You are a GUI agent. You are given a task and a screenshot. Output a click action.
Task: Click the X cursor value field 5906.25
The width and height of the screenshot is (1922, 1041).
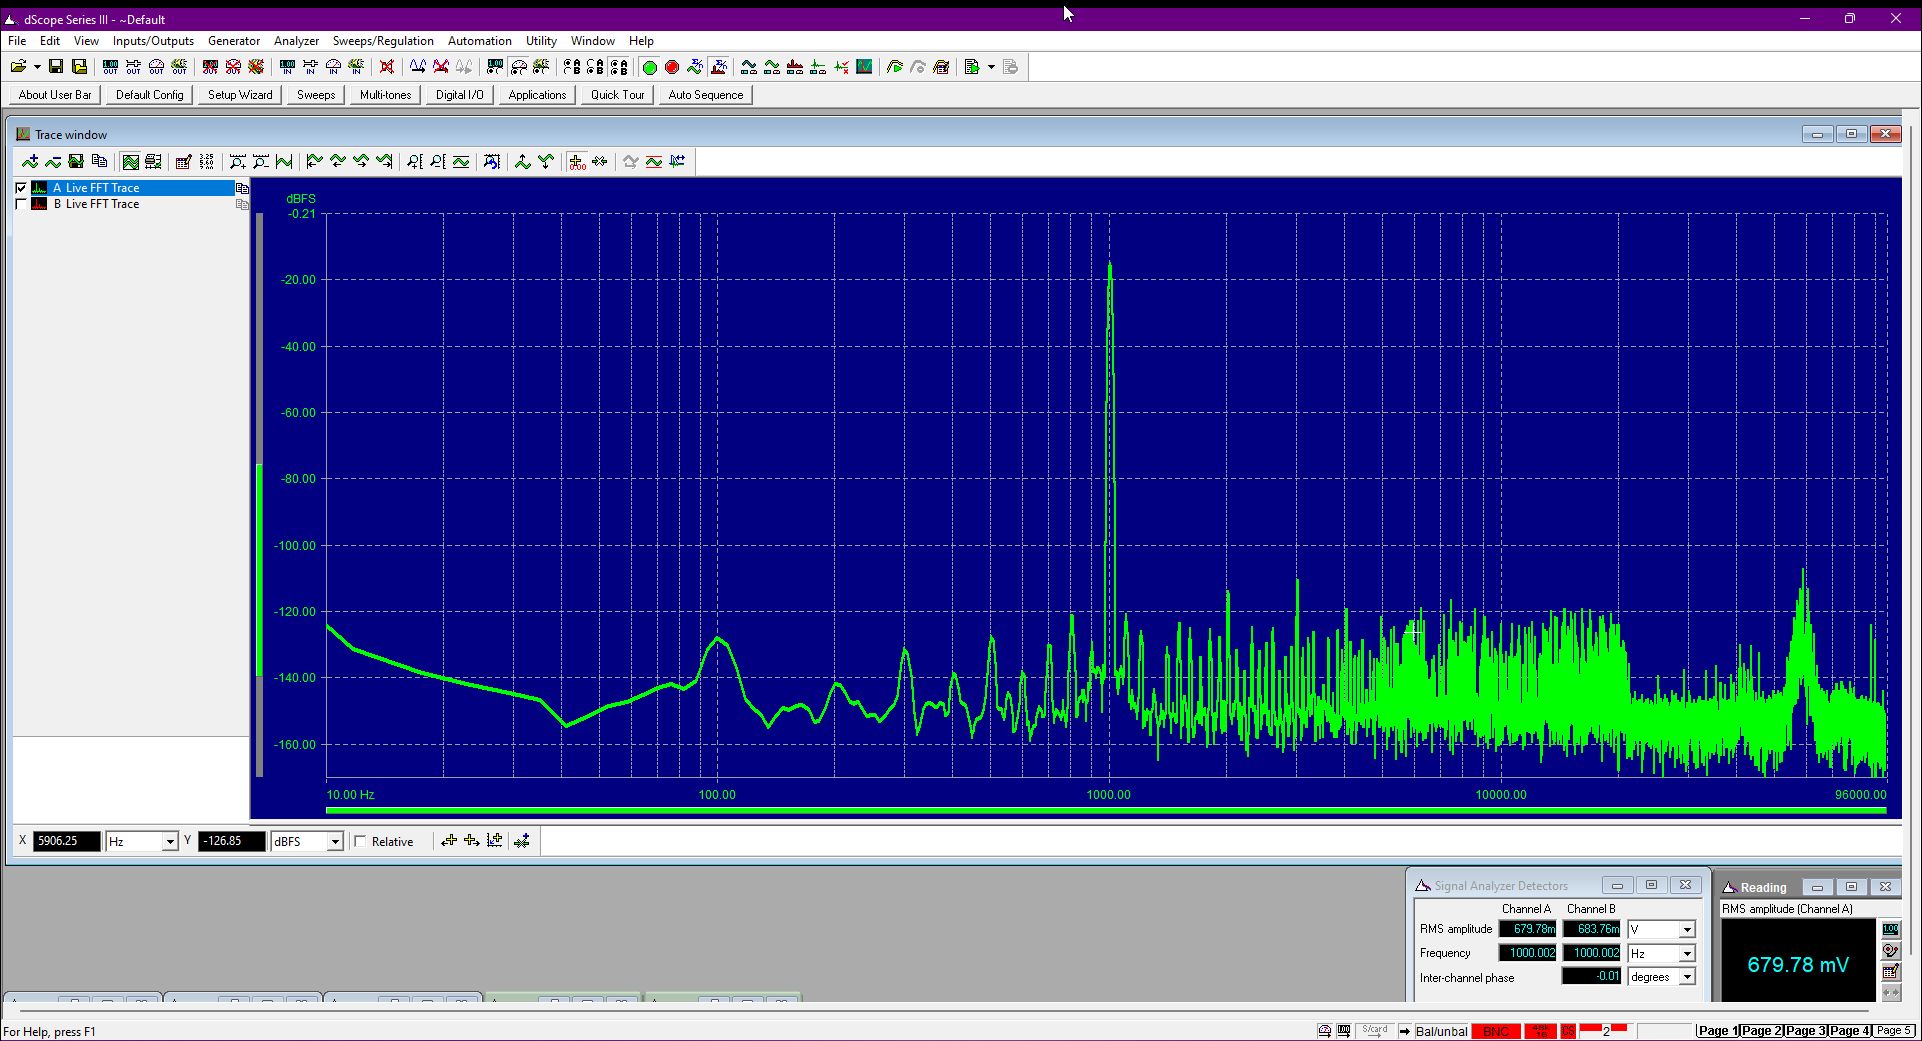click(67, 841)
